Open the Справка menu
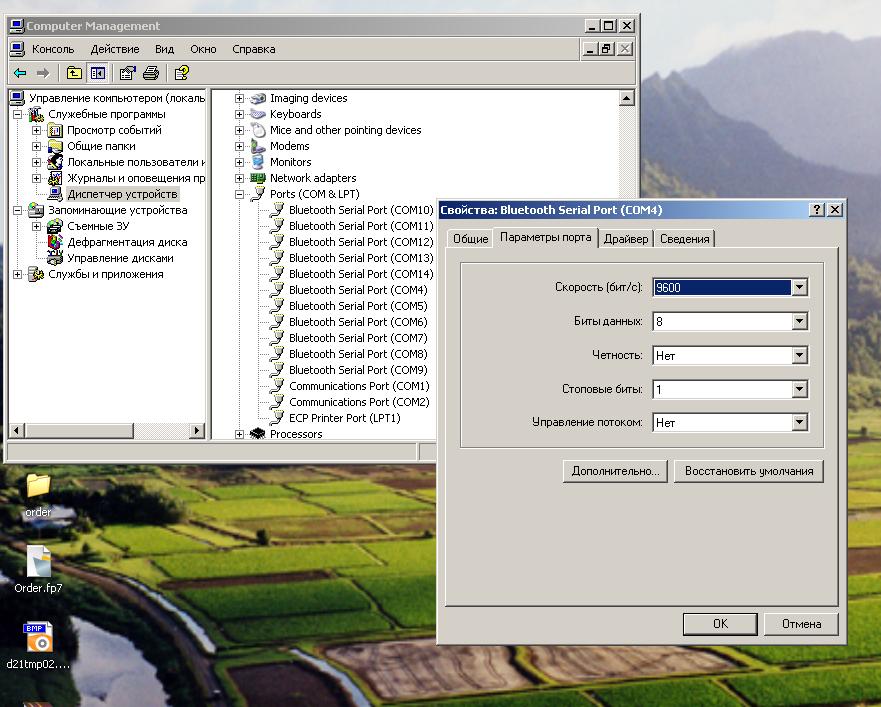Viewport: 881px width, 707px height. click(x=253, y=49)
